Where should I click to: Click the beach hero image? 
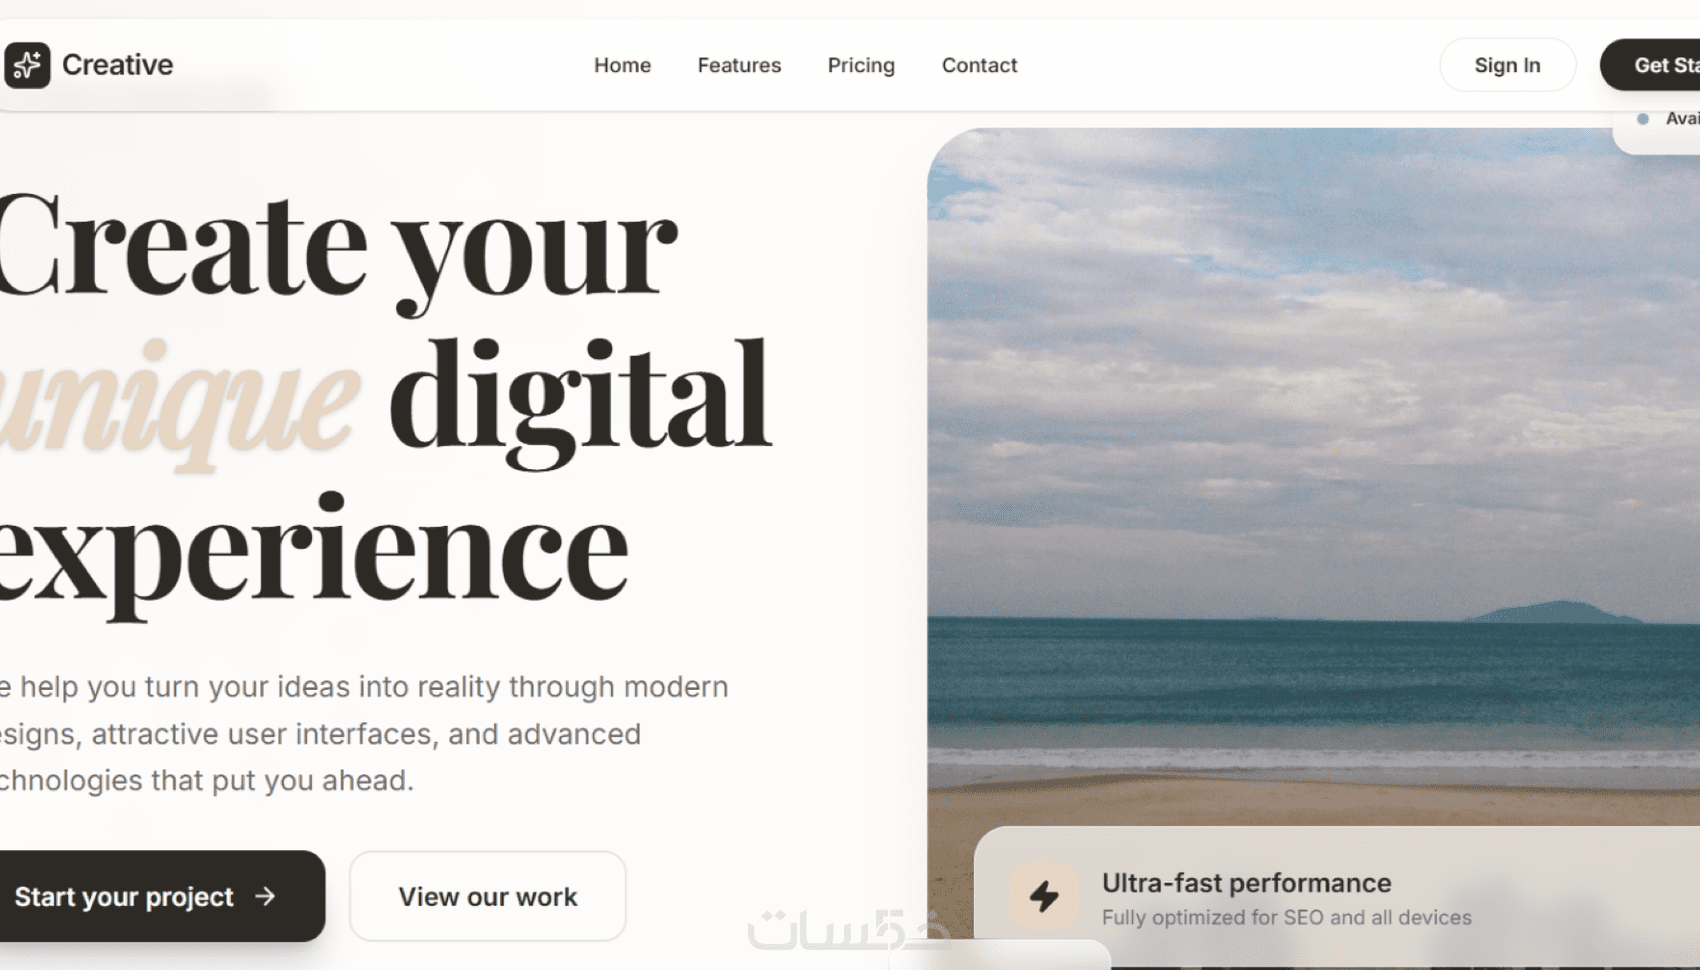point(1313,475)
